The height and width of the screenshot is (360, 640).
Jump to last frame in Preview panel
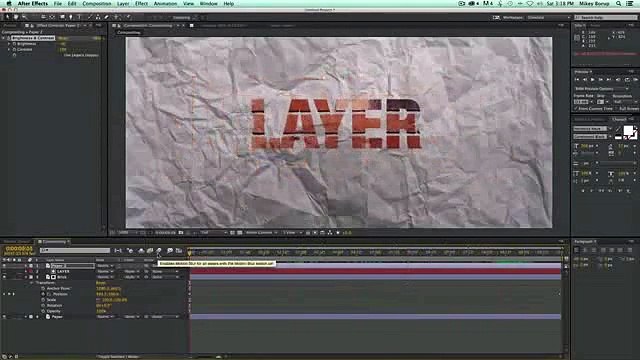click(609, 80)
